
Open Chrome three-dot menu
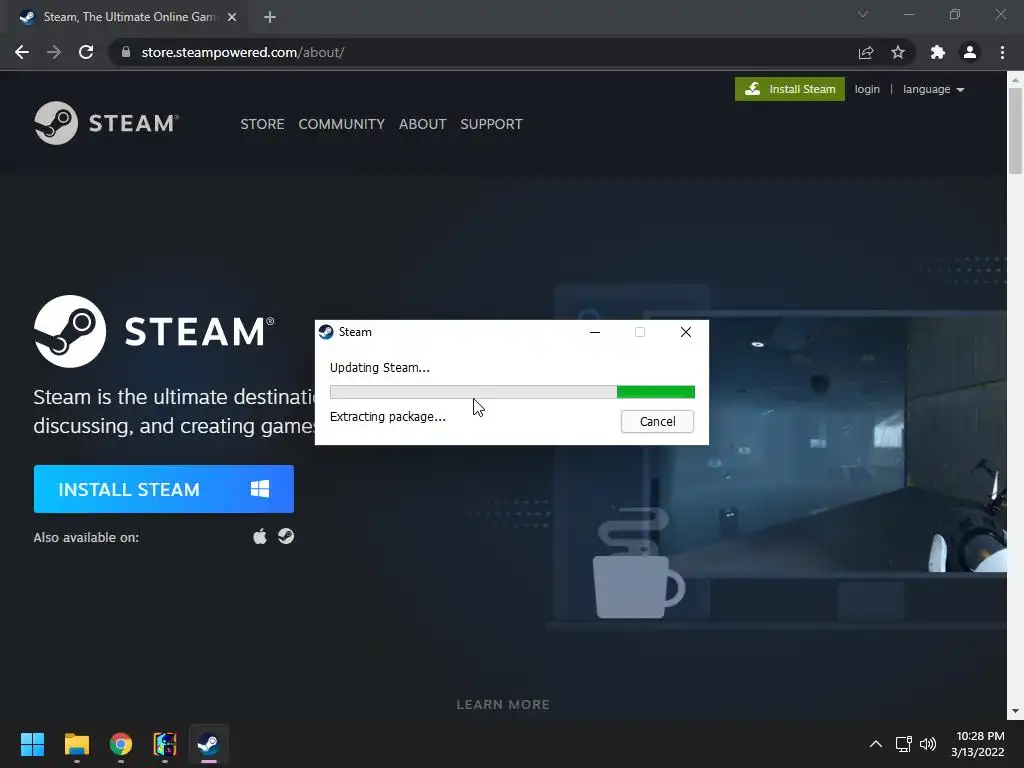coord(1002,52)
